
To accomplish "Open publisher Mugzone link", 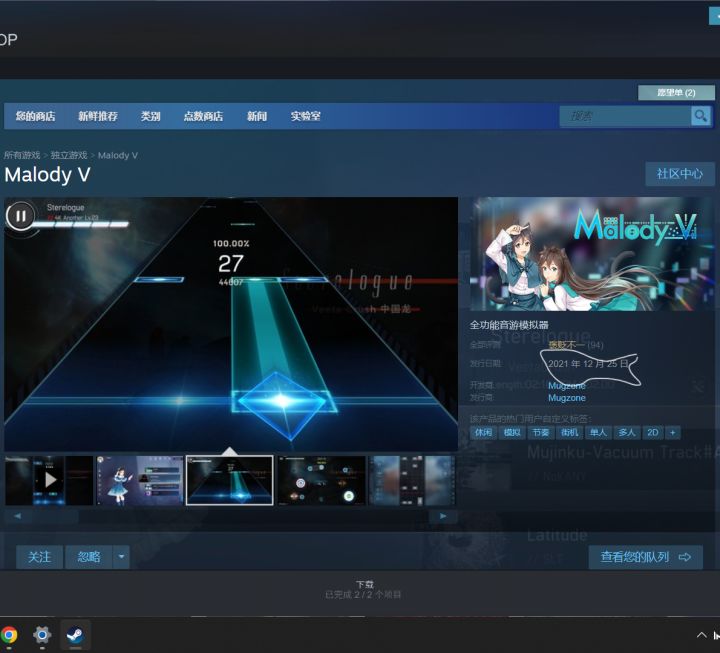I will click(567, 398).
